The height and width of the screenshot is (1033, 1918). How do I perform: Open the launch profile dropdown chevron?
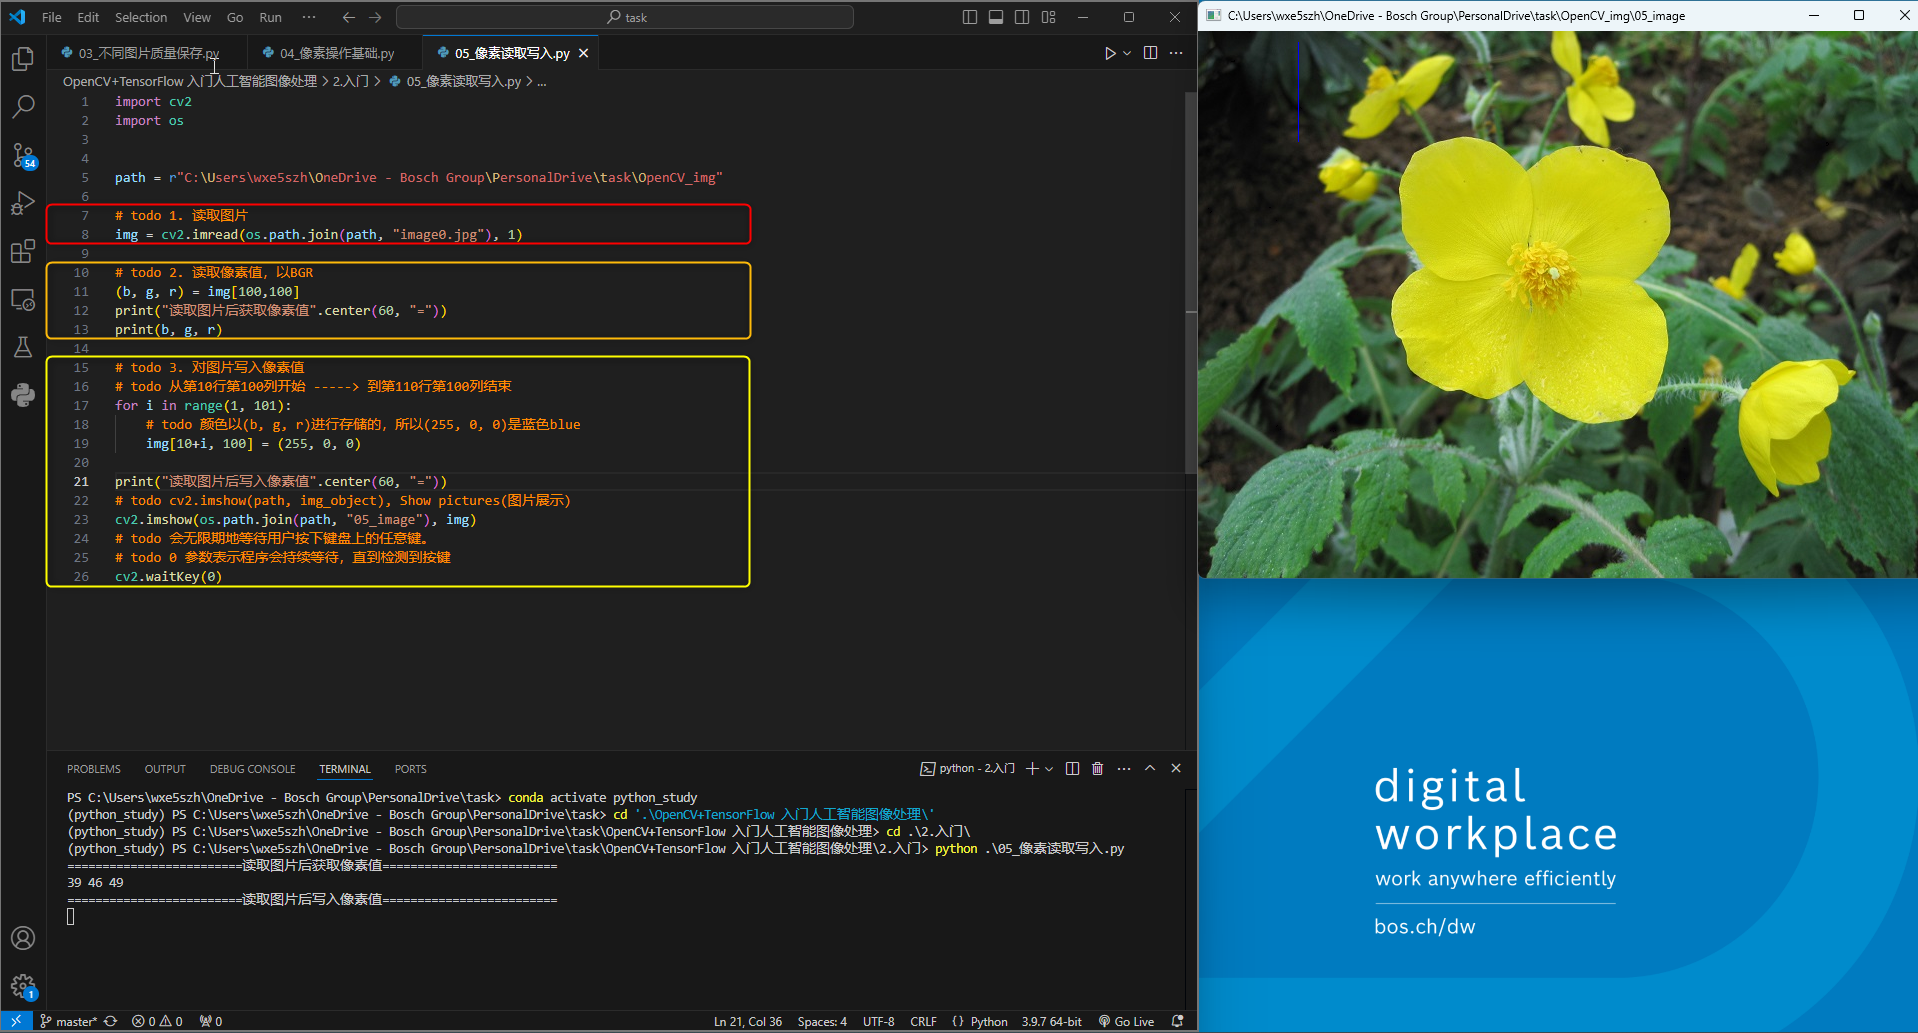click(x=1049, y=768)
